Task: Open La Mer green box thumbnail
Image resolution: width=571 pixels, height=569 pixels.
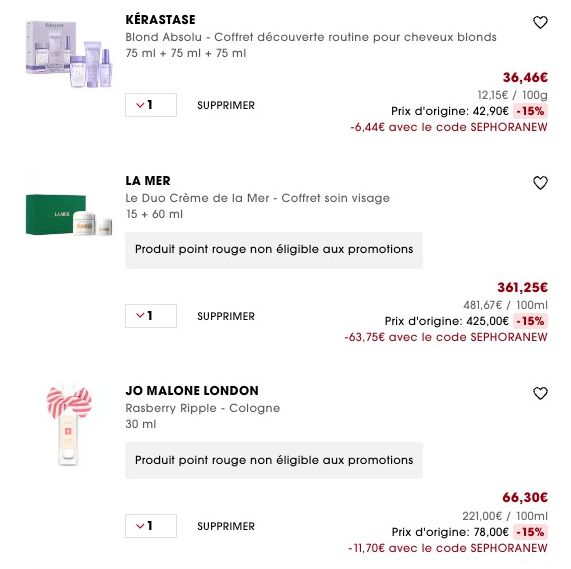Action: click(x=69, y=215)
